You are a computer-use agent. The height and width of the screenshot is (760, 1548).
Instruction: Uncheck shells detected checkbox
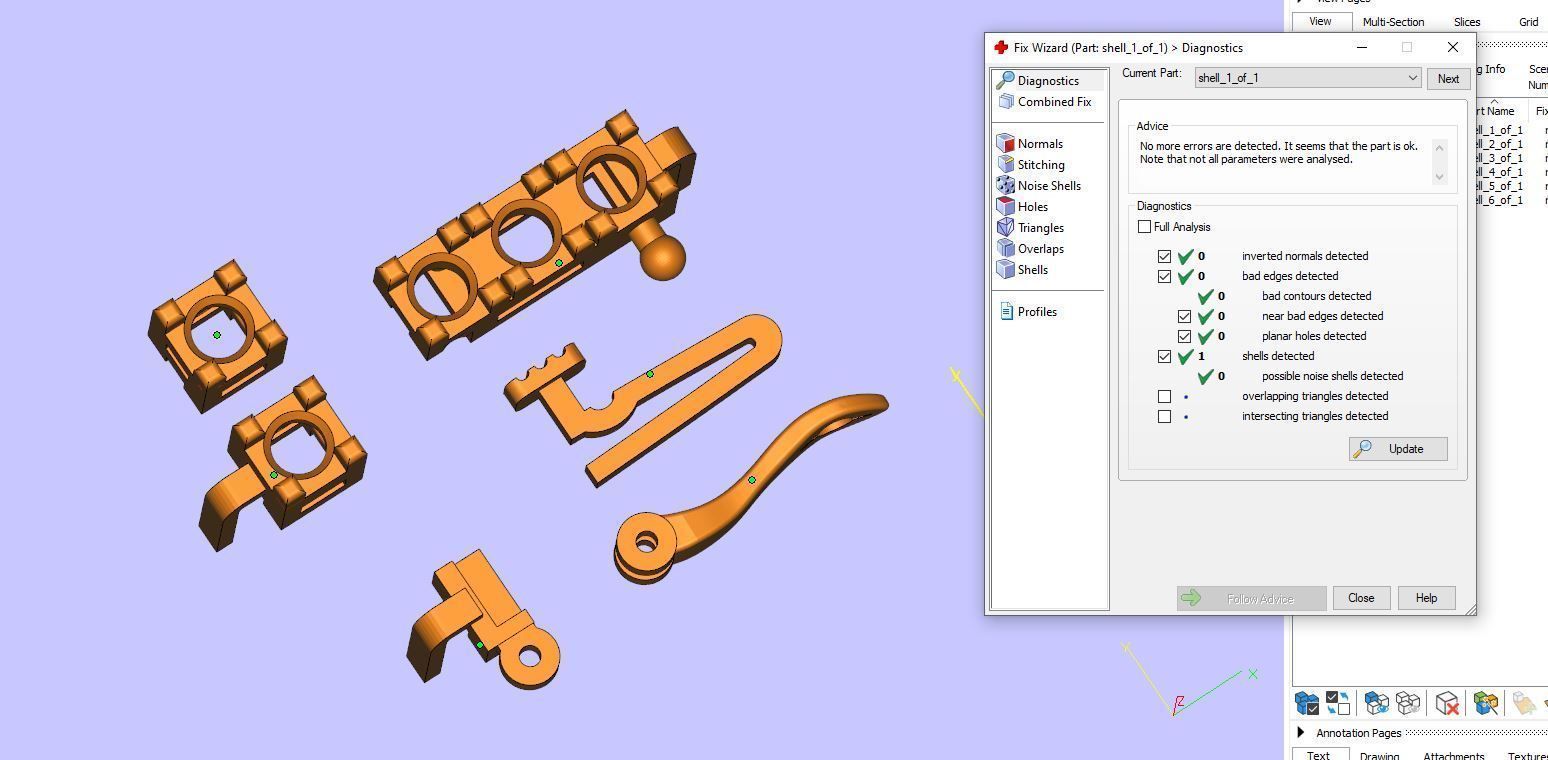(x=1164, y=356)
